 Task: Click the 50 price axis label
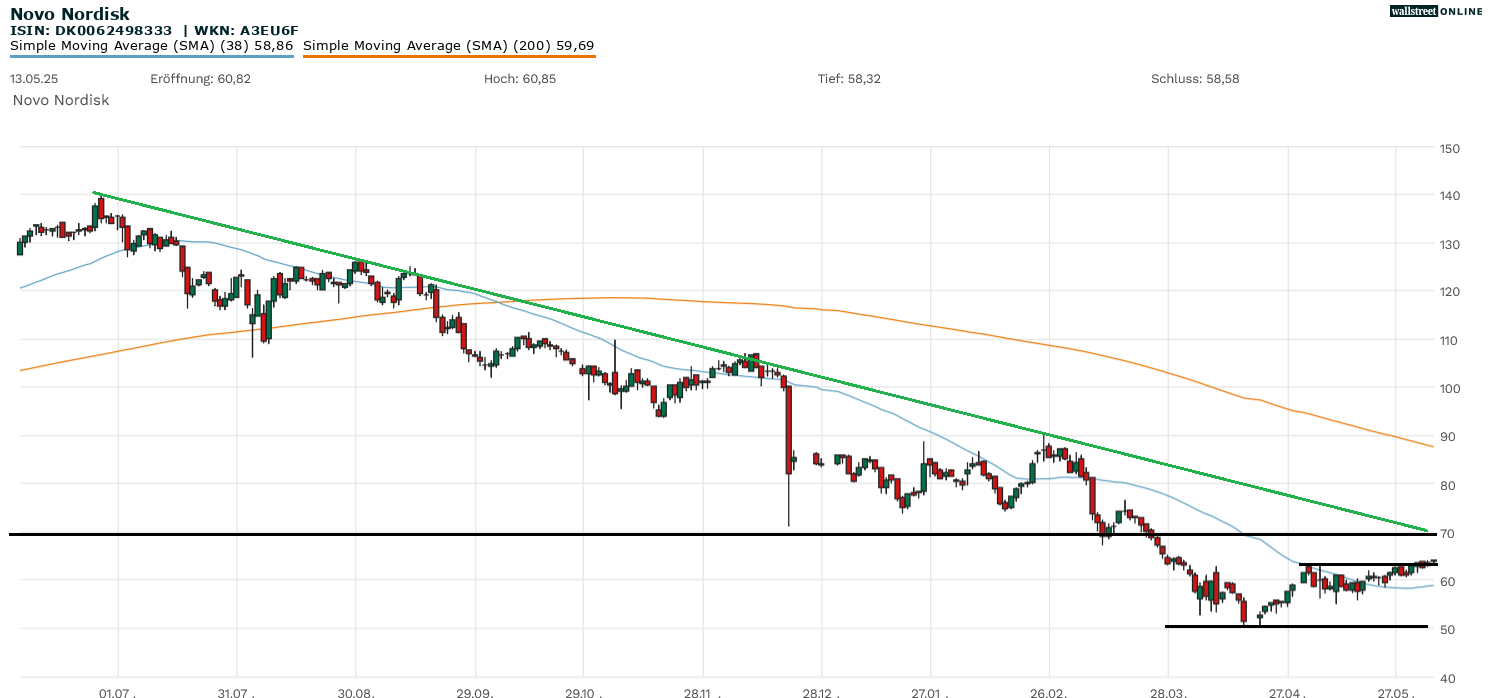tap(1446, 629)
